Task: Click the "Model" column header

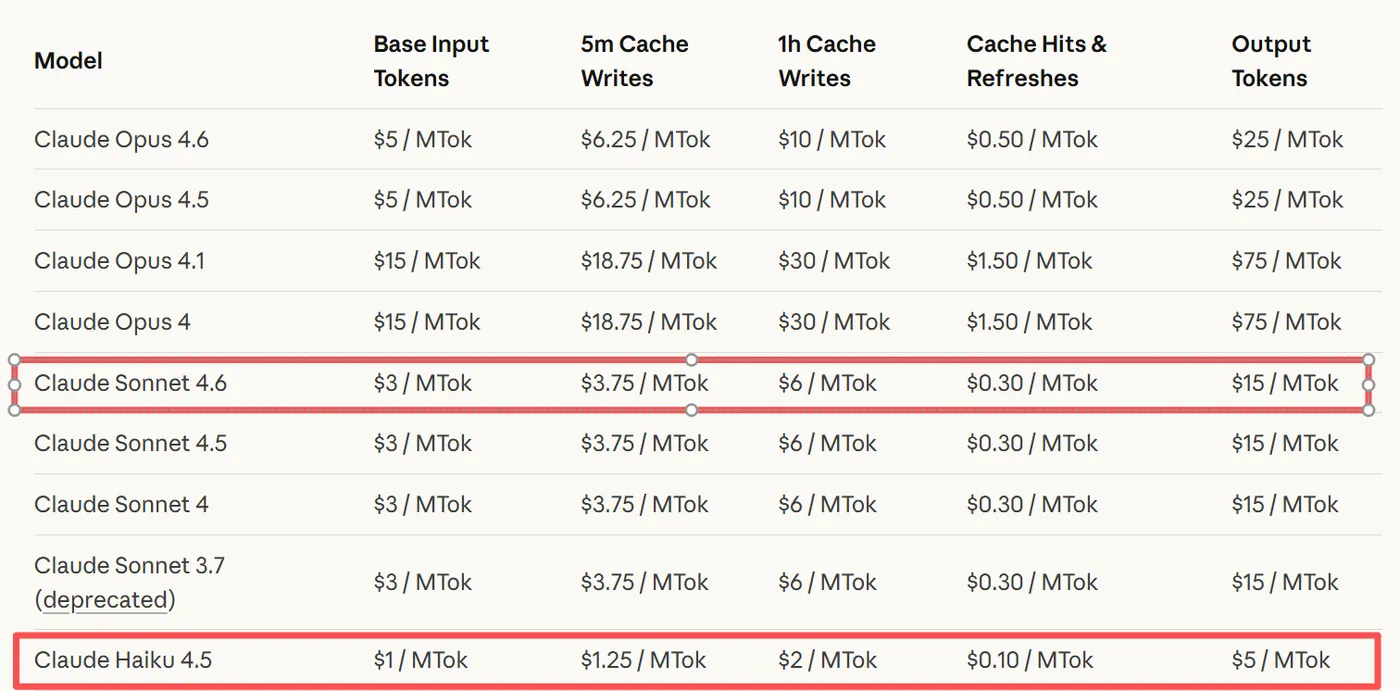Action: click(68, 61)
